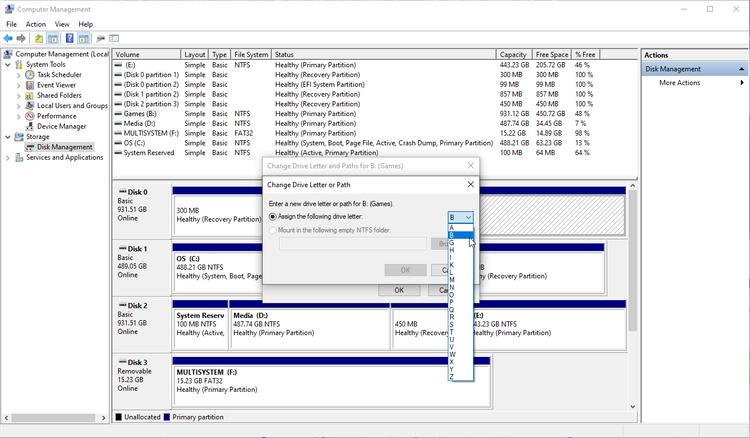The width and height of the screenshot is (750, 438).
Task: Click the Up One Level folder icon
Action: [x=39, y=38]
